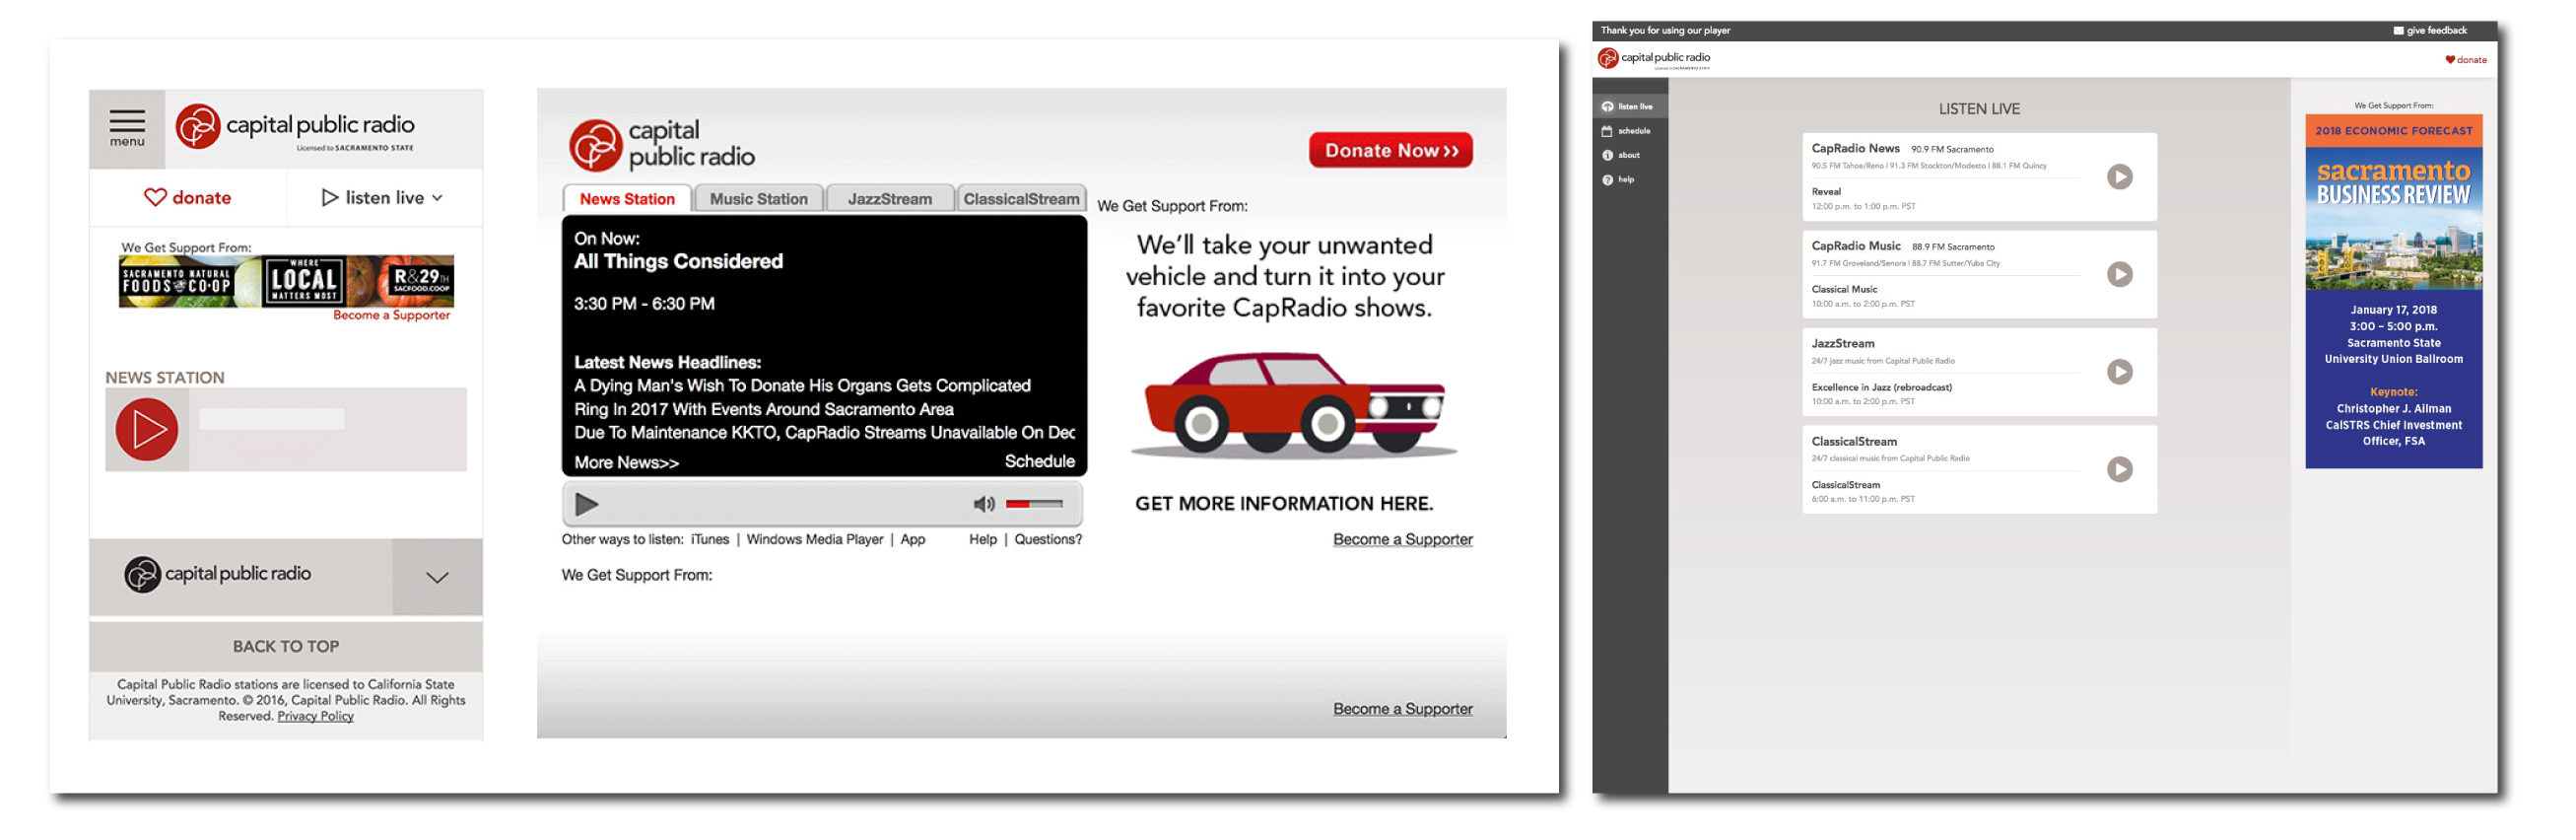
Task: Click the Questions? link
Action: pos(1048,540)
